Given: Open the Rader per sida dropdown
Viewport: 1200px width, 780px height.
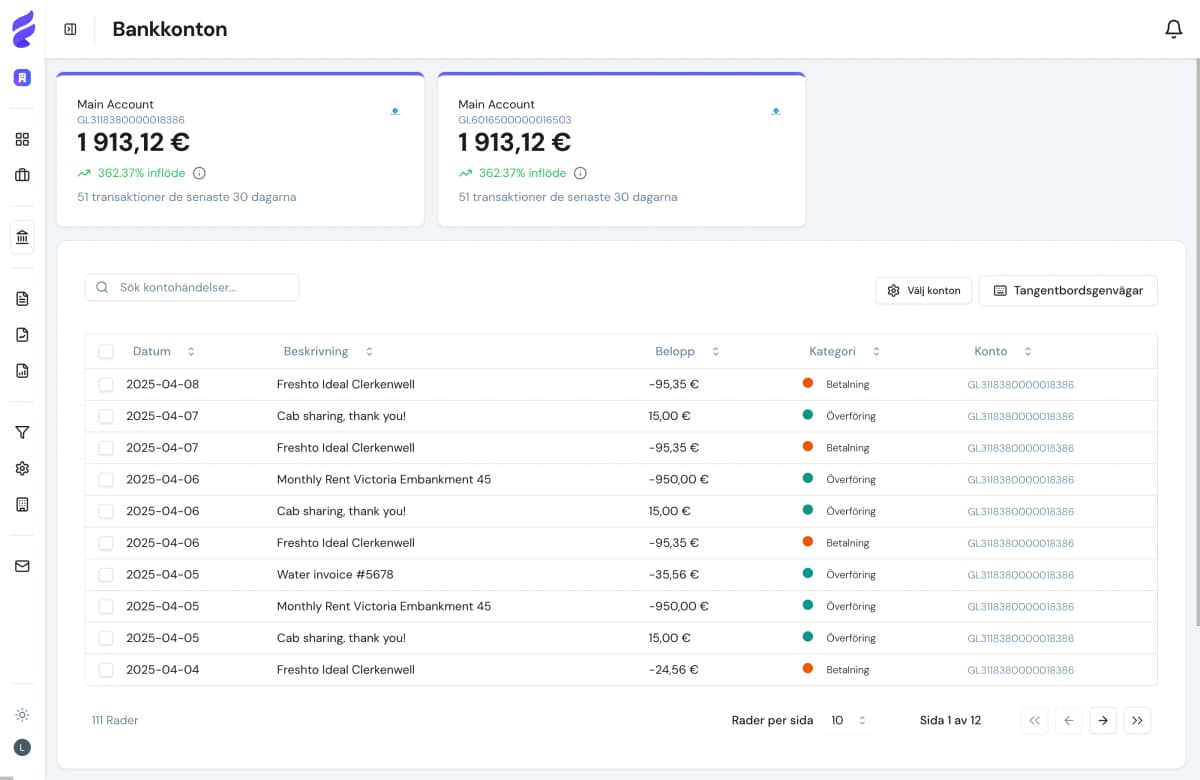Looking at the screenshot, I should coord(849,720).
